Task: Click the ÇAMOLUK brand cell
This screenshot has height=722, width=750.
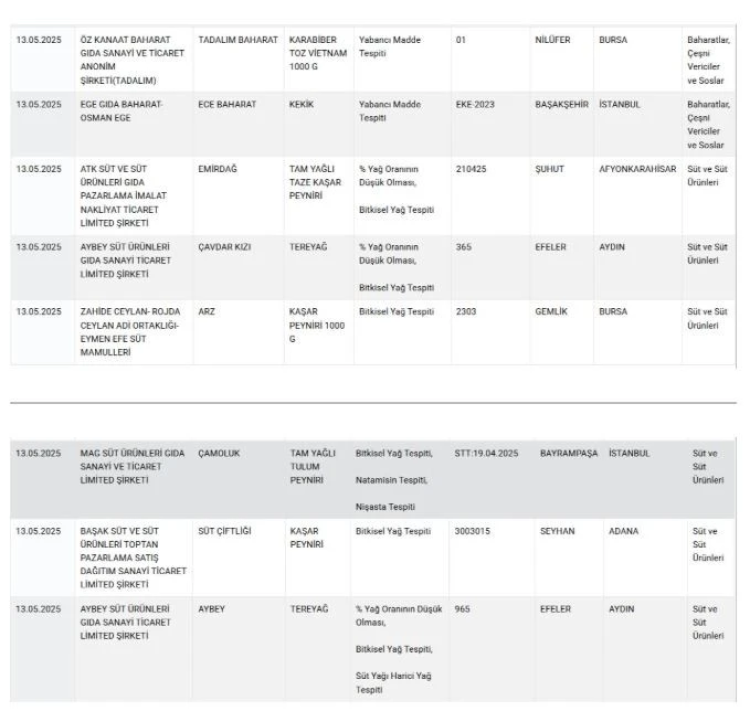Action: (x=222, y=453)
